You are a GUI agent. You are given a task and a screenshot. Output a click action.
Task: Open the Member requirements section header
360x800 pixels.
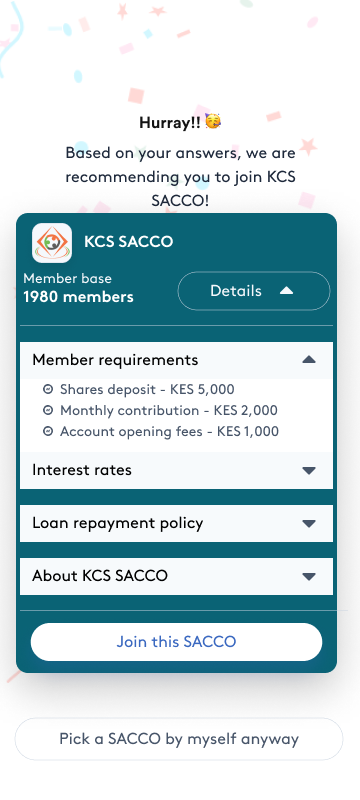click(x=176, y=360)
